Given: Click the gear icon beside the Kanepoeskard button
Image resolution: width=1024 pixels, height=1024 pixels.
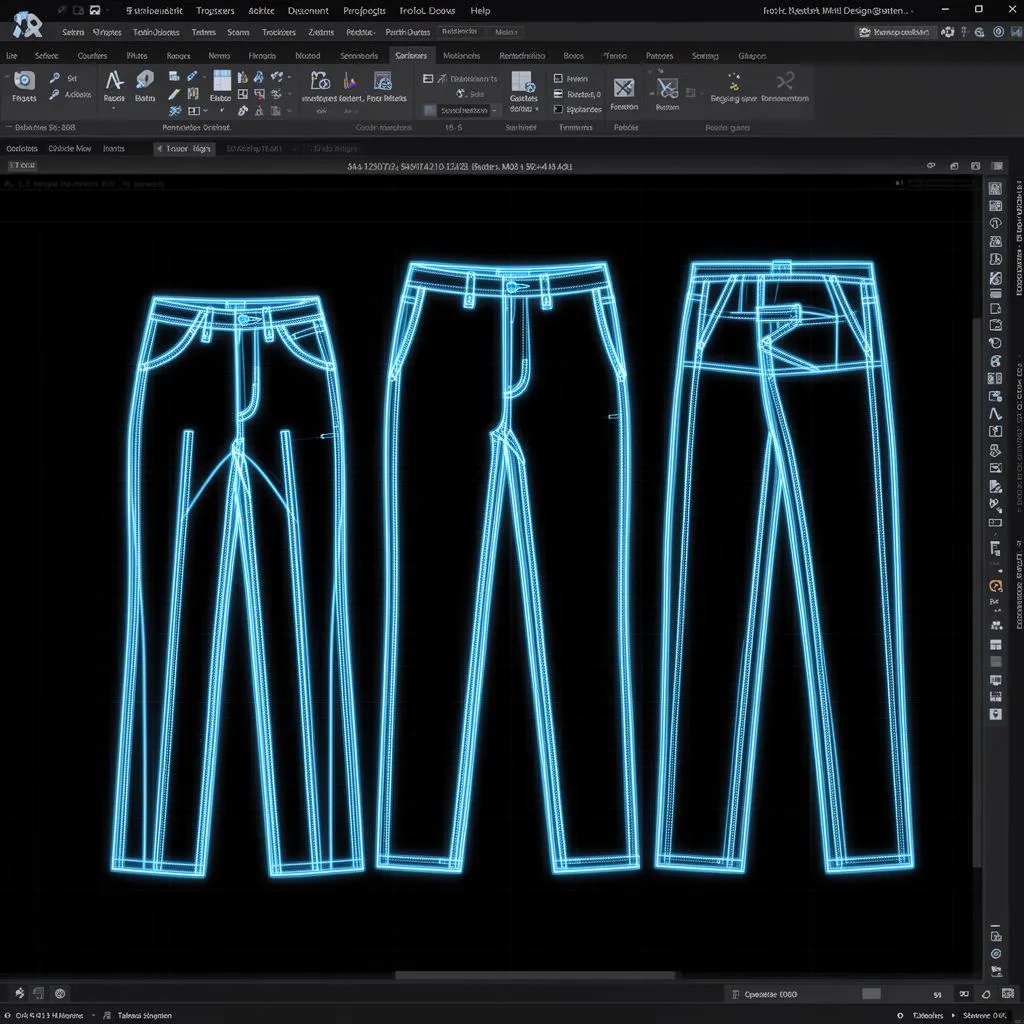Looking at the screenshot, I should [948, 32].
